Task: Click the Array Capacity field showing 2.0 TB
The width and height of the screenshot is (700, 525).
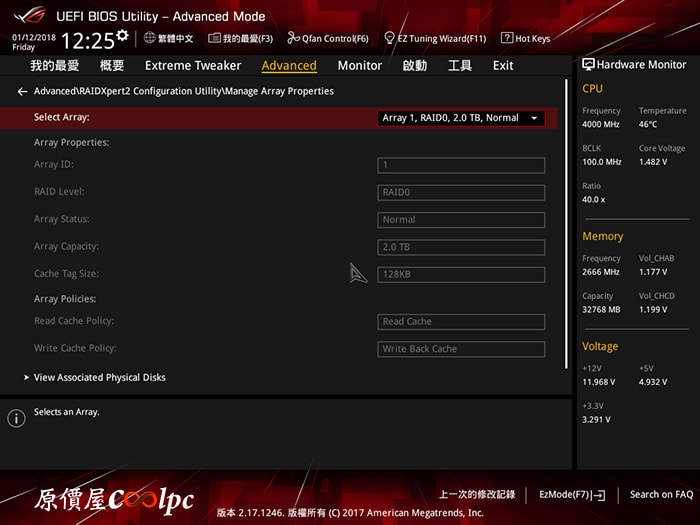Action: (461, 247)
